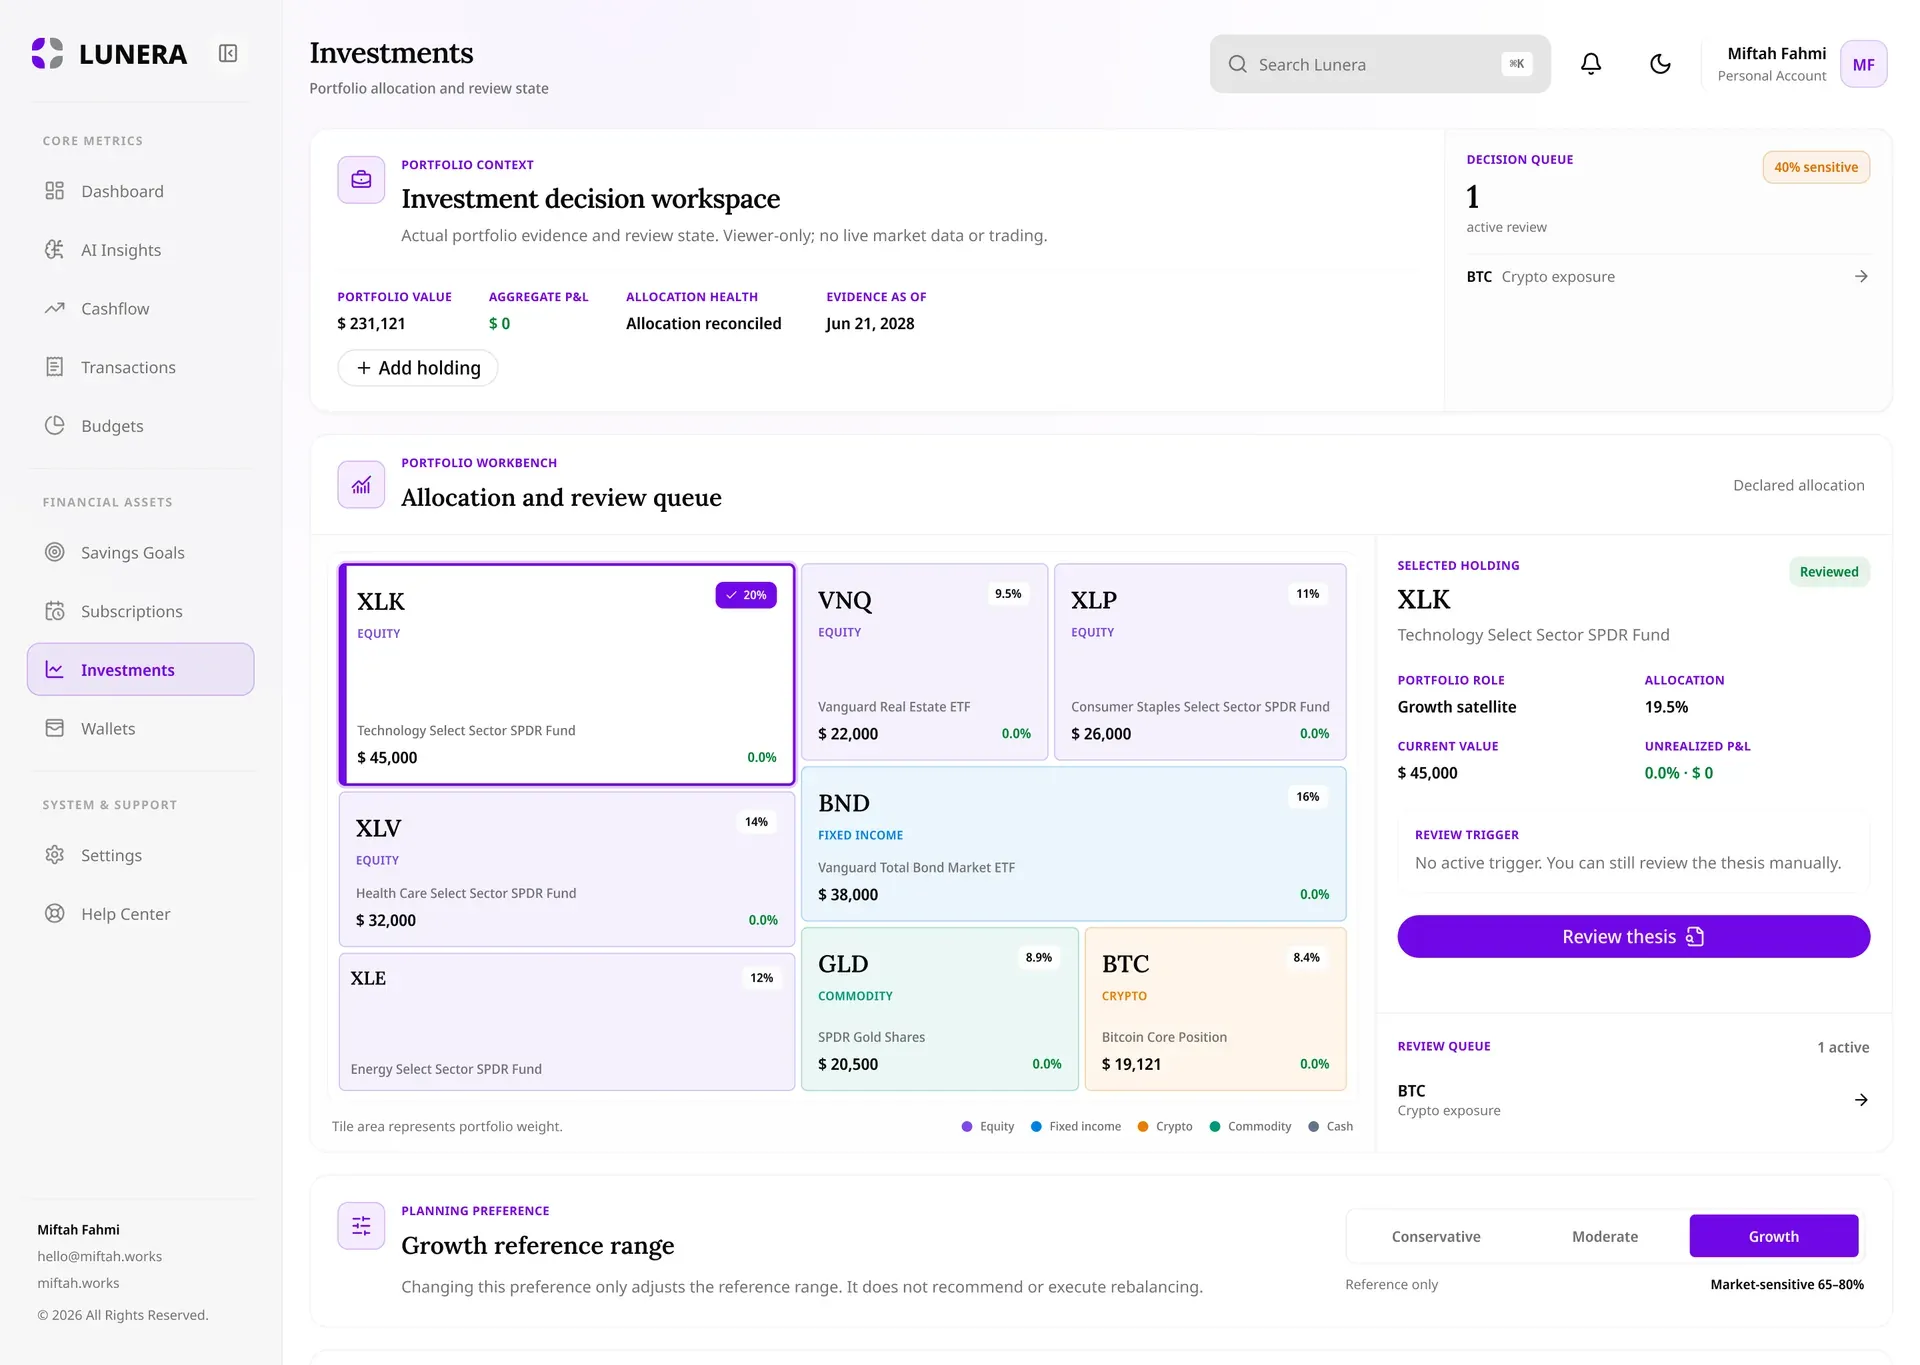The height and width of the screenshot is (1365, 1920).
Task: Open AI Insights in the sidebar
Action: tap(140, 250)
